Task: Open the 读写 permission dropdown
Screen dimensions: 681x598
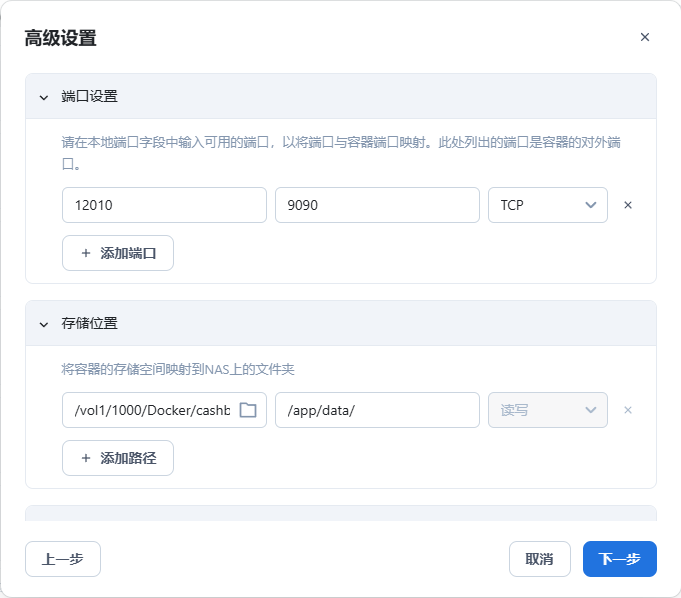Action: (x=548, y=410)
